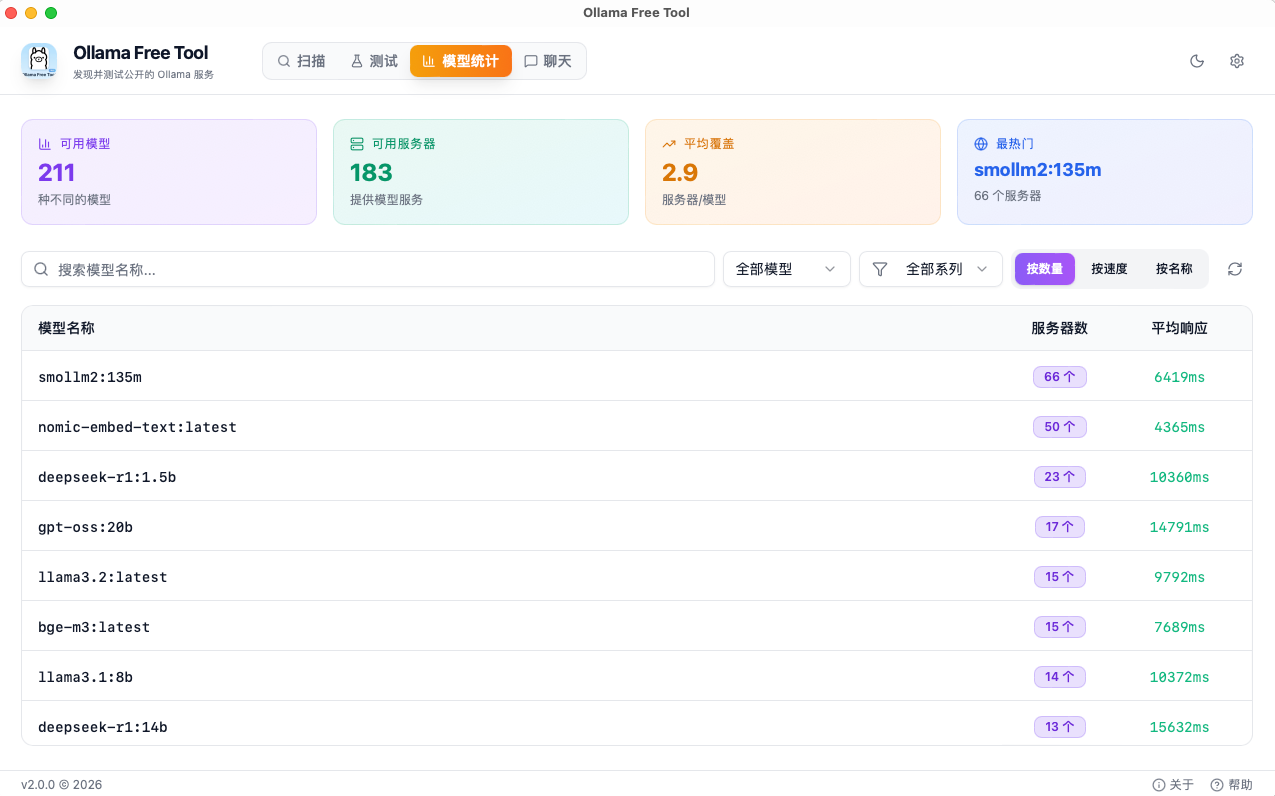The height and width of the screenshot is (796, 1275).
Task: Click the filter funnel icon
Action: click(x=880, y=269)
